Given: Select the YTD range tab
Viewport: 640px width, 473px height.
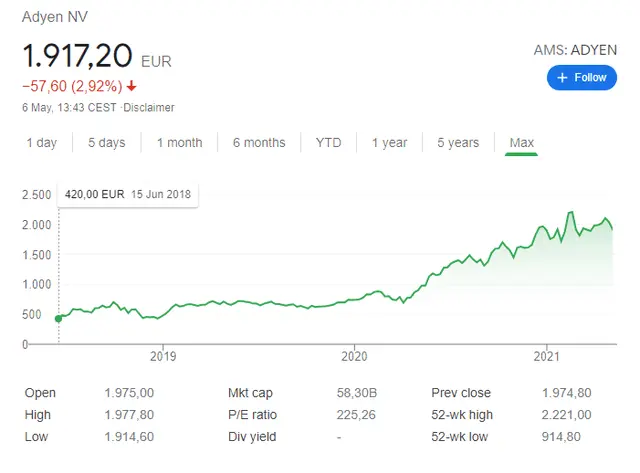Looking at the screenshot, I should 329,142.
